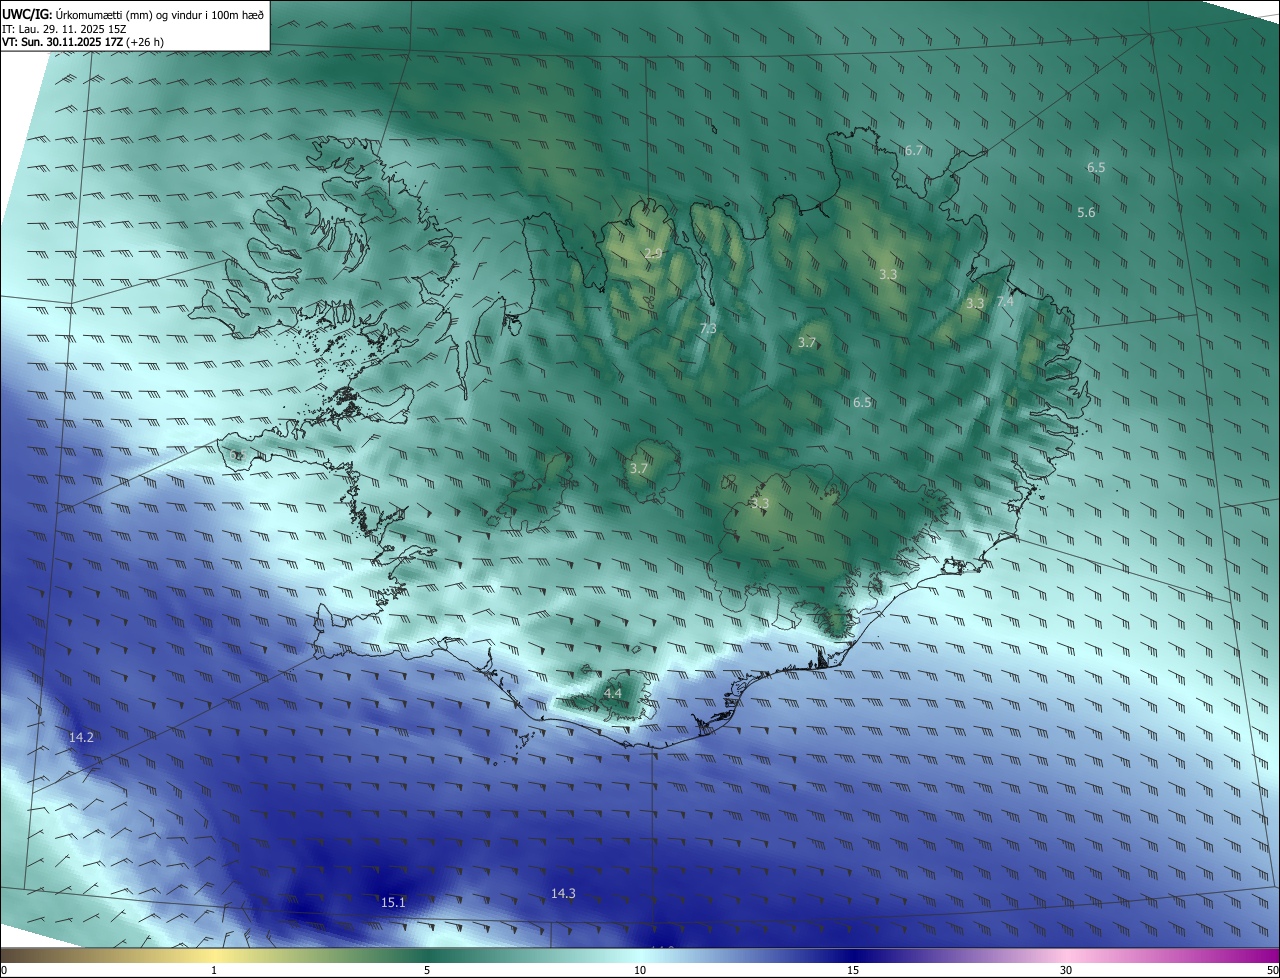Click the 3.3 value directly beside 7.4
The height and width of the screenshot is (978, 1280).
[975, 303]
